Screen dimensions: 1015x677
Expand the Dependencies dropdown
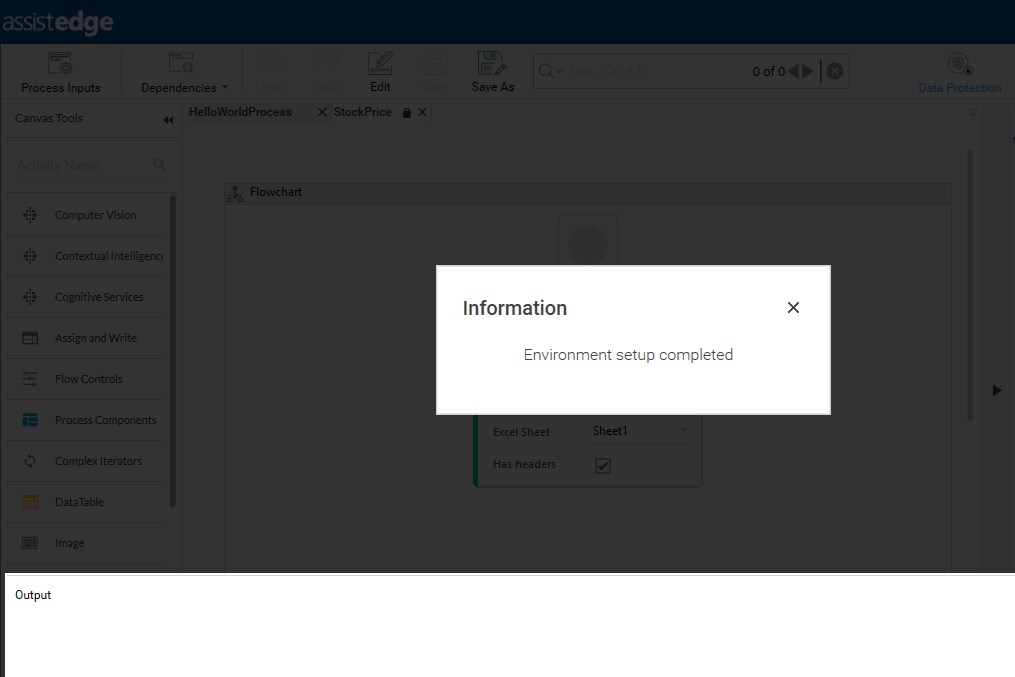pos(184,73)
